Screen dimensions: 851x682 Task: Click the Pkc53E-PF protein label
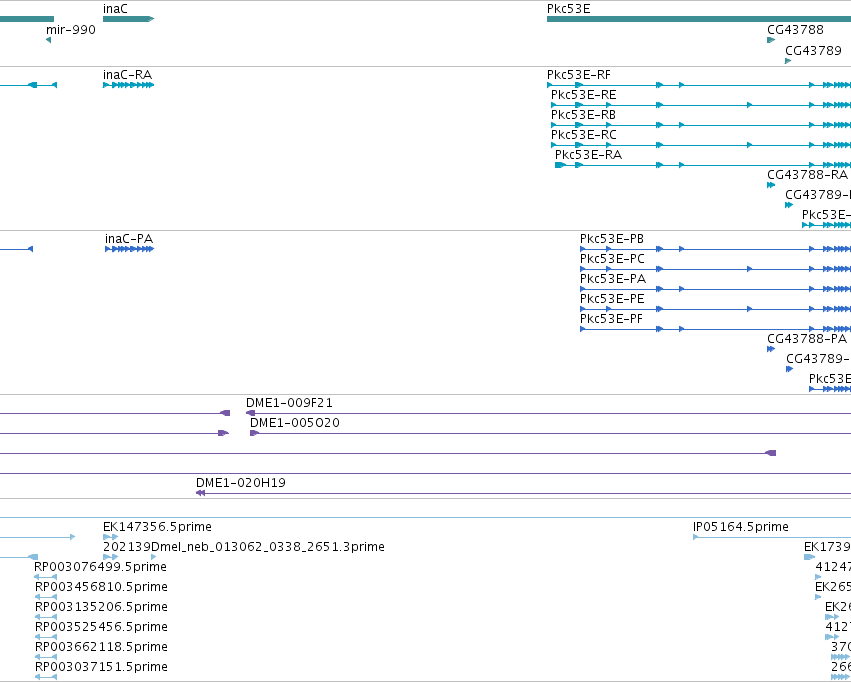[611, 319]
